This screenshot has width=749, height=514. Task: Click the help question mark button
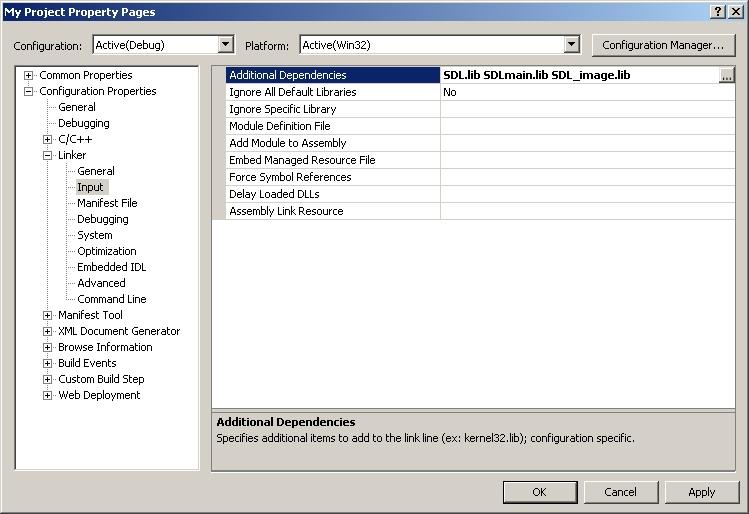[x=718, y=11]
